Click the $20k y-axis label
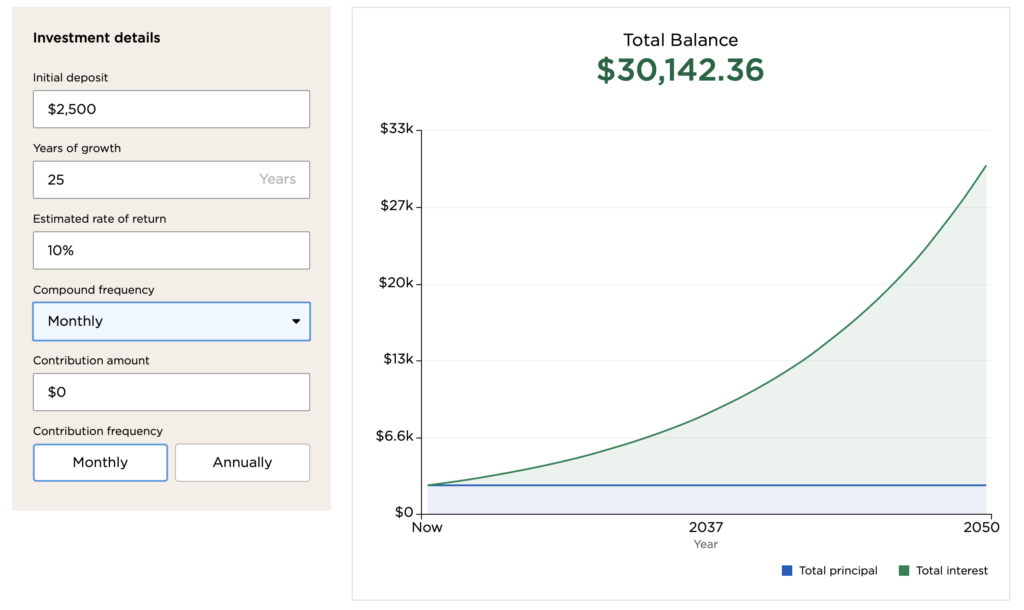This screenshot has width=1024, height=610. click(x=396, y=283)
